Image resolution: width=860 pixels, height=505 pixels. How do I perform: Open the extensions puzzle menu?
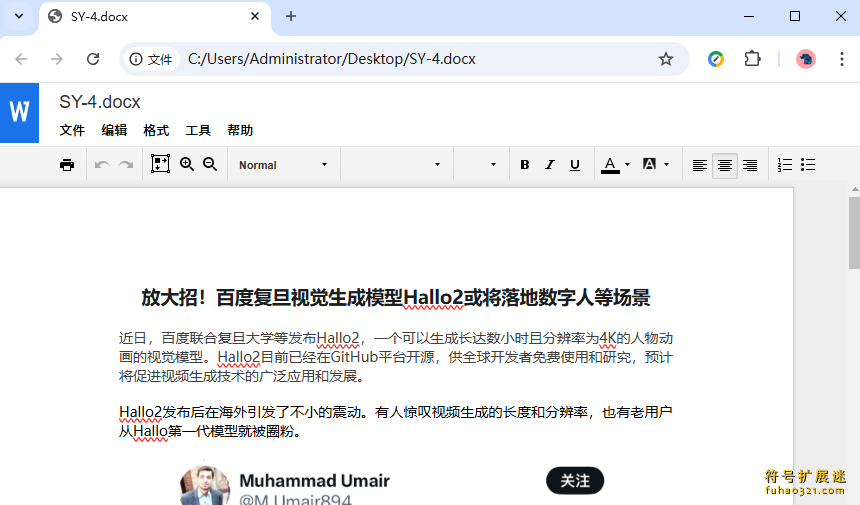click(752, 59)
